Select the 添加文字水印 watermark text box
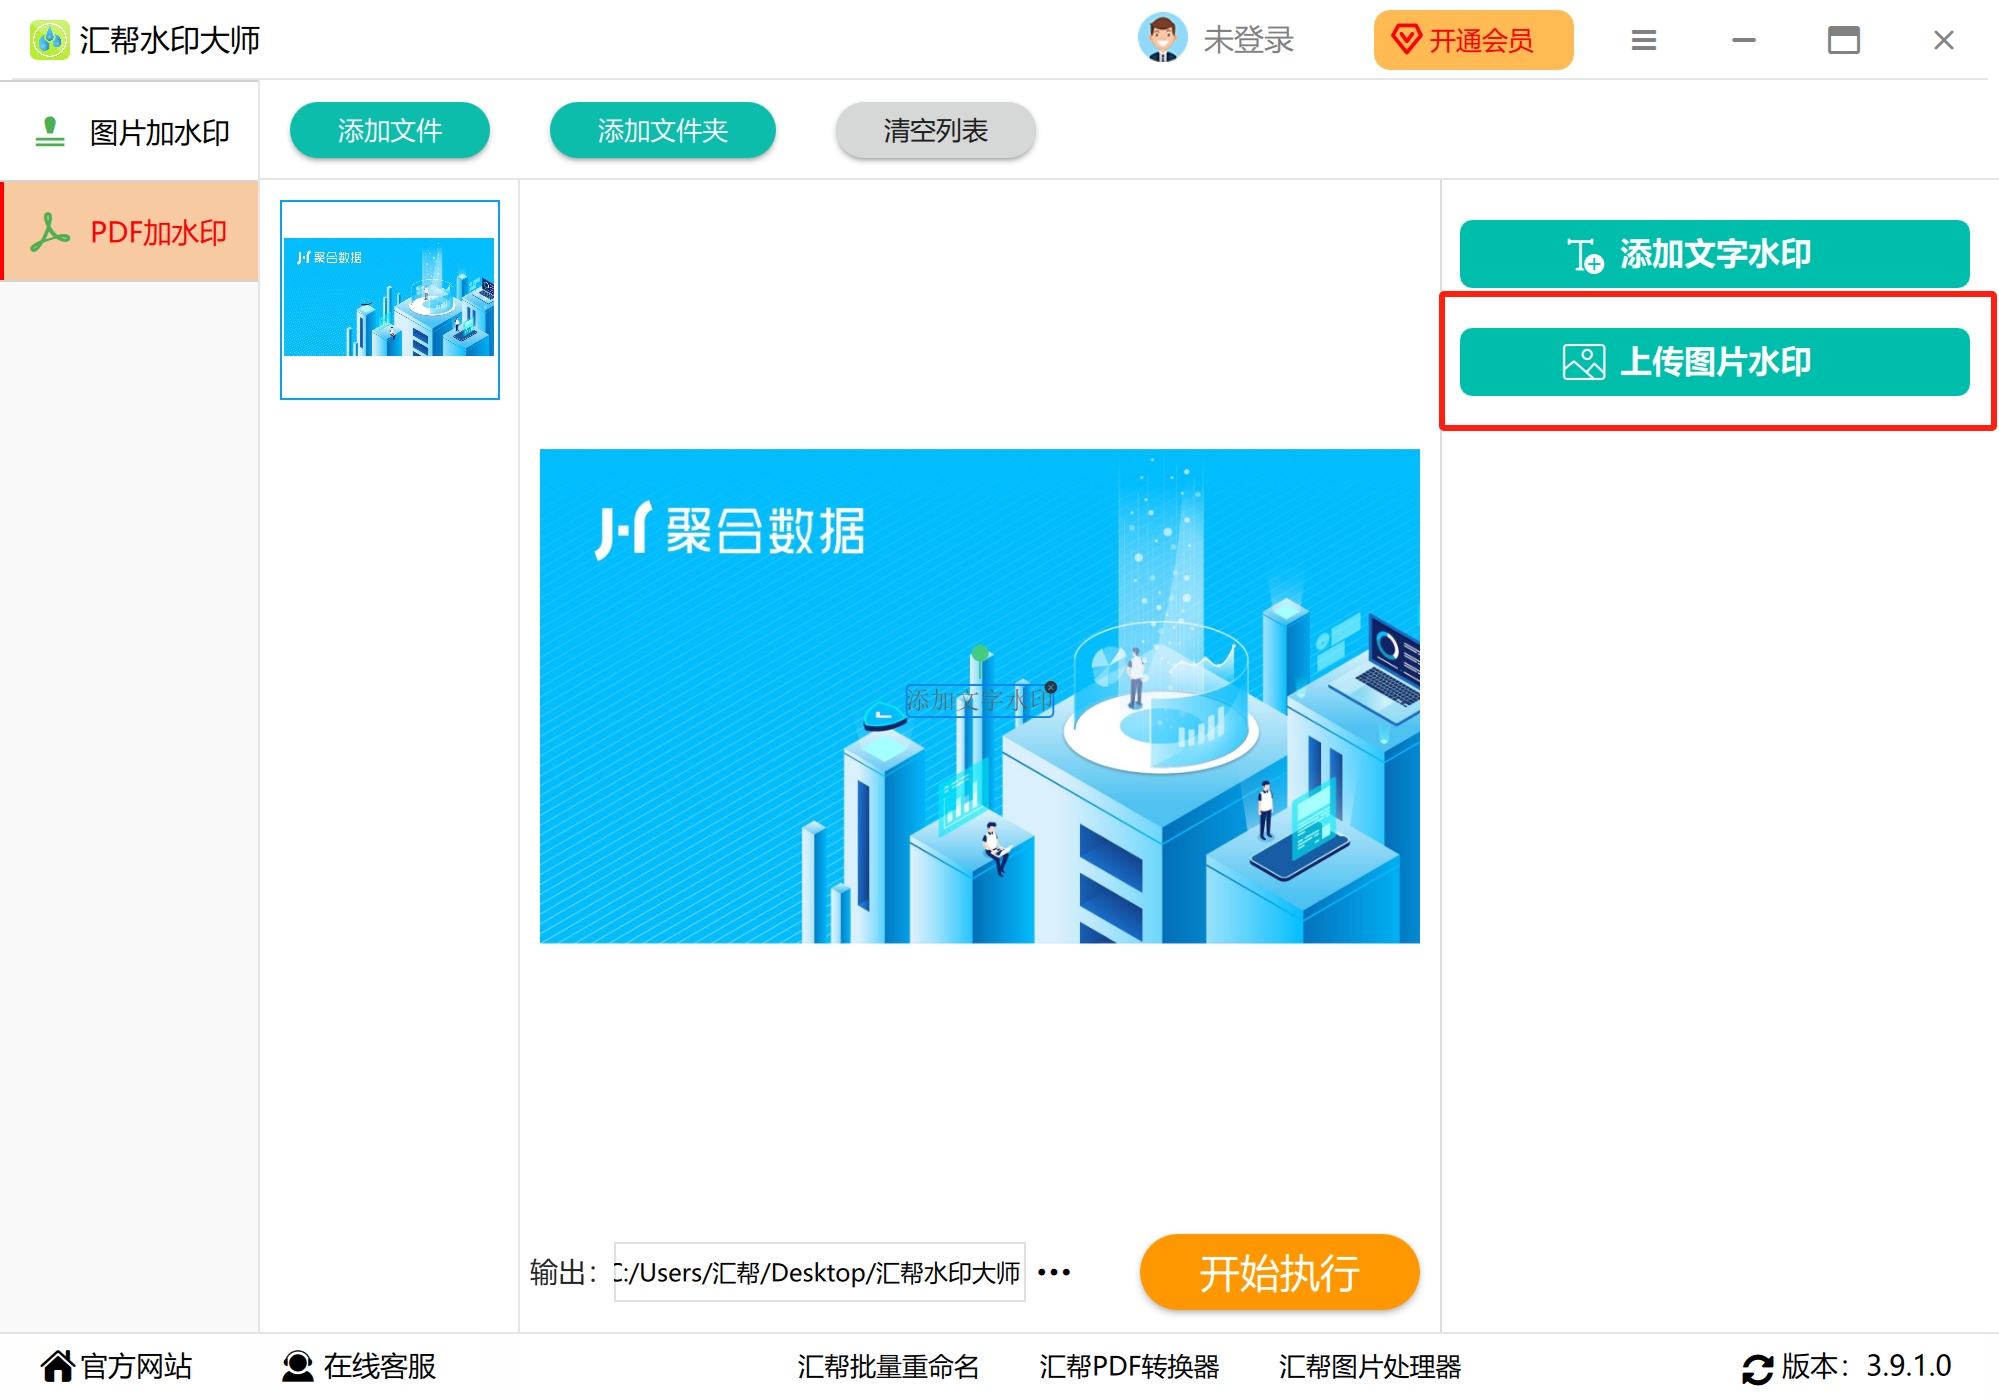 pos(978,700)
